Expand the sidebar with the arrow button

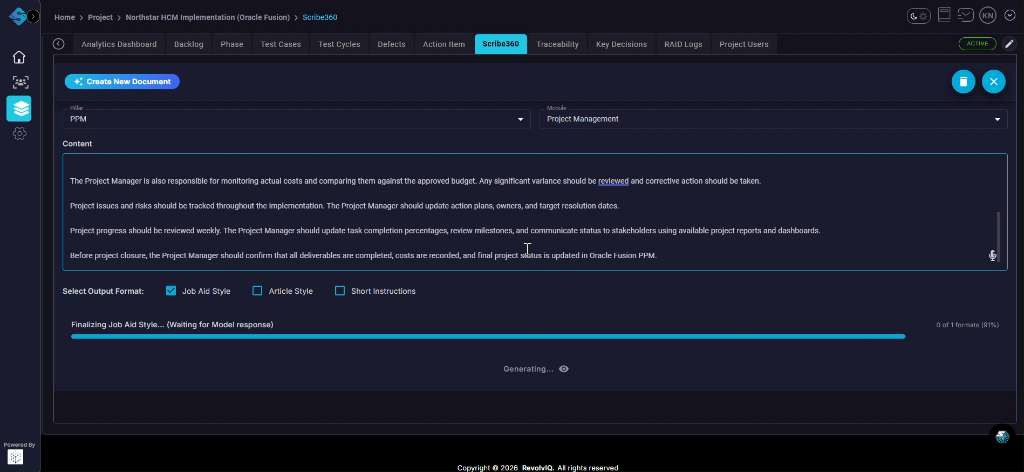[x=34, y=17]
